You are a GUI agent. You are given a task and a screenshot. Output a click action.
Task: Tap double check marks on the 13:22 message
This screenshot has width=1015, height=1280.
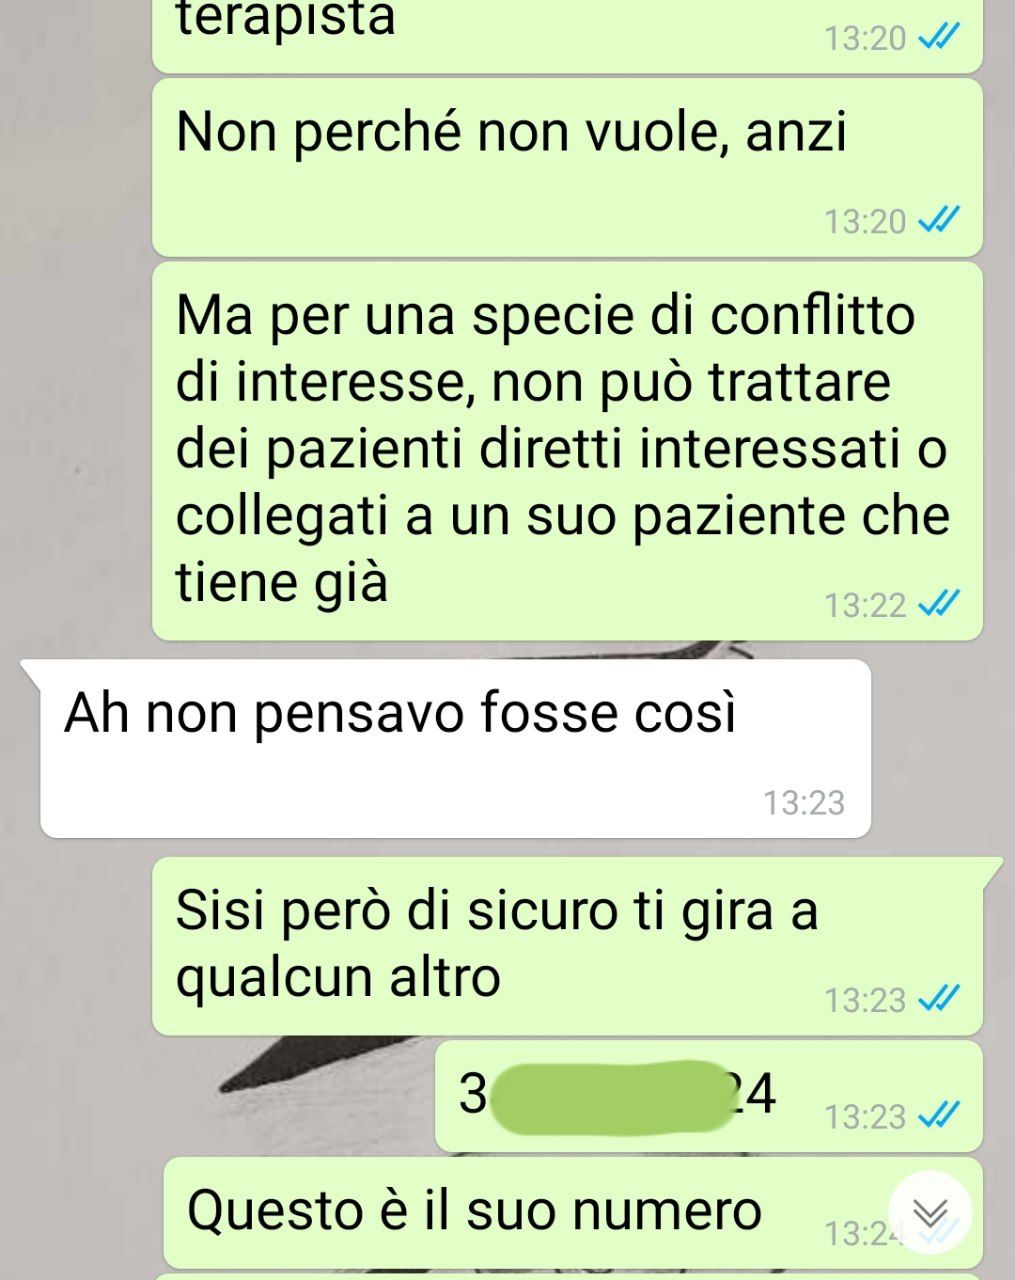tap(938, 604)
